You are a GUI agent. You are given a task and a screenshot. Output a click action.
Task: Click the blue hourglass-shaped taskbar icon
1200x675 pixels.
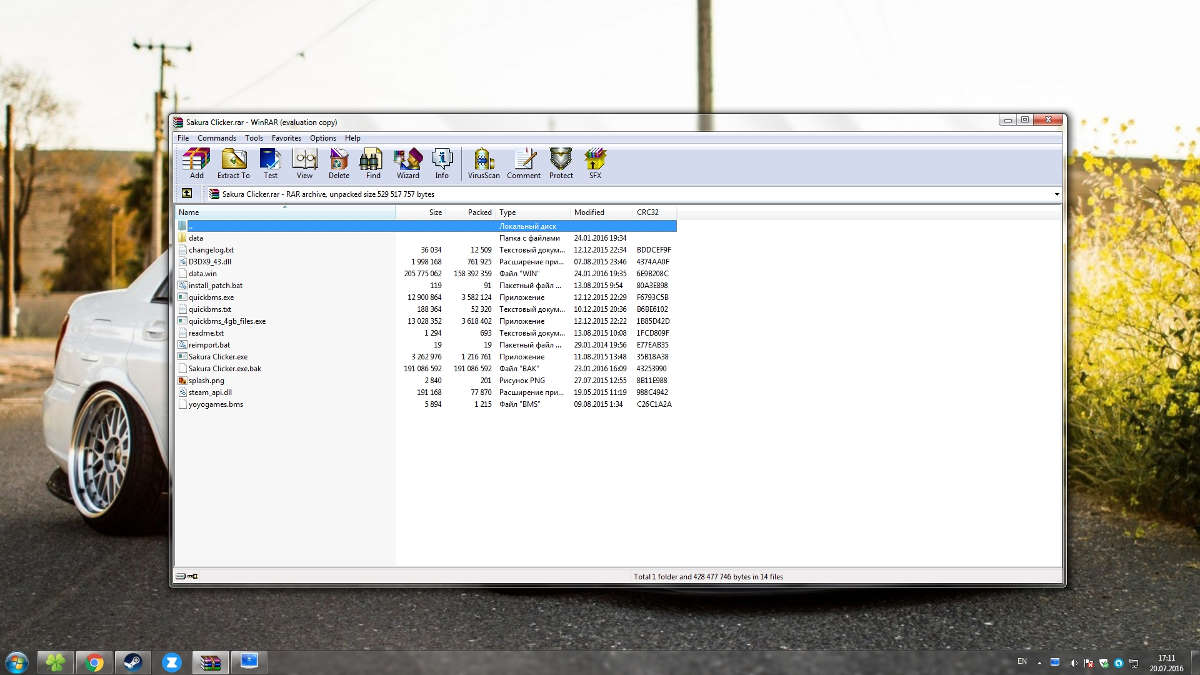tap(171, 662)
